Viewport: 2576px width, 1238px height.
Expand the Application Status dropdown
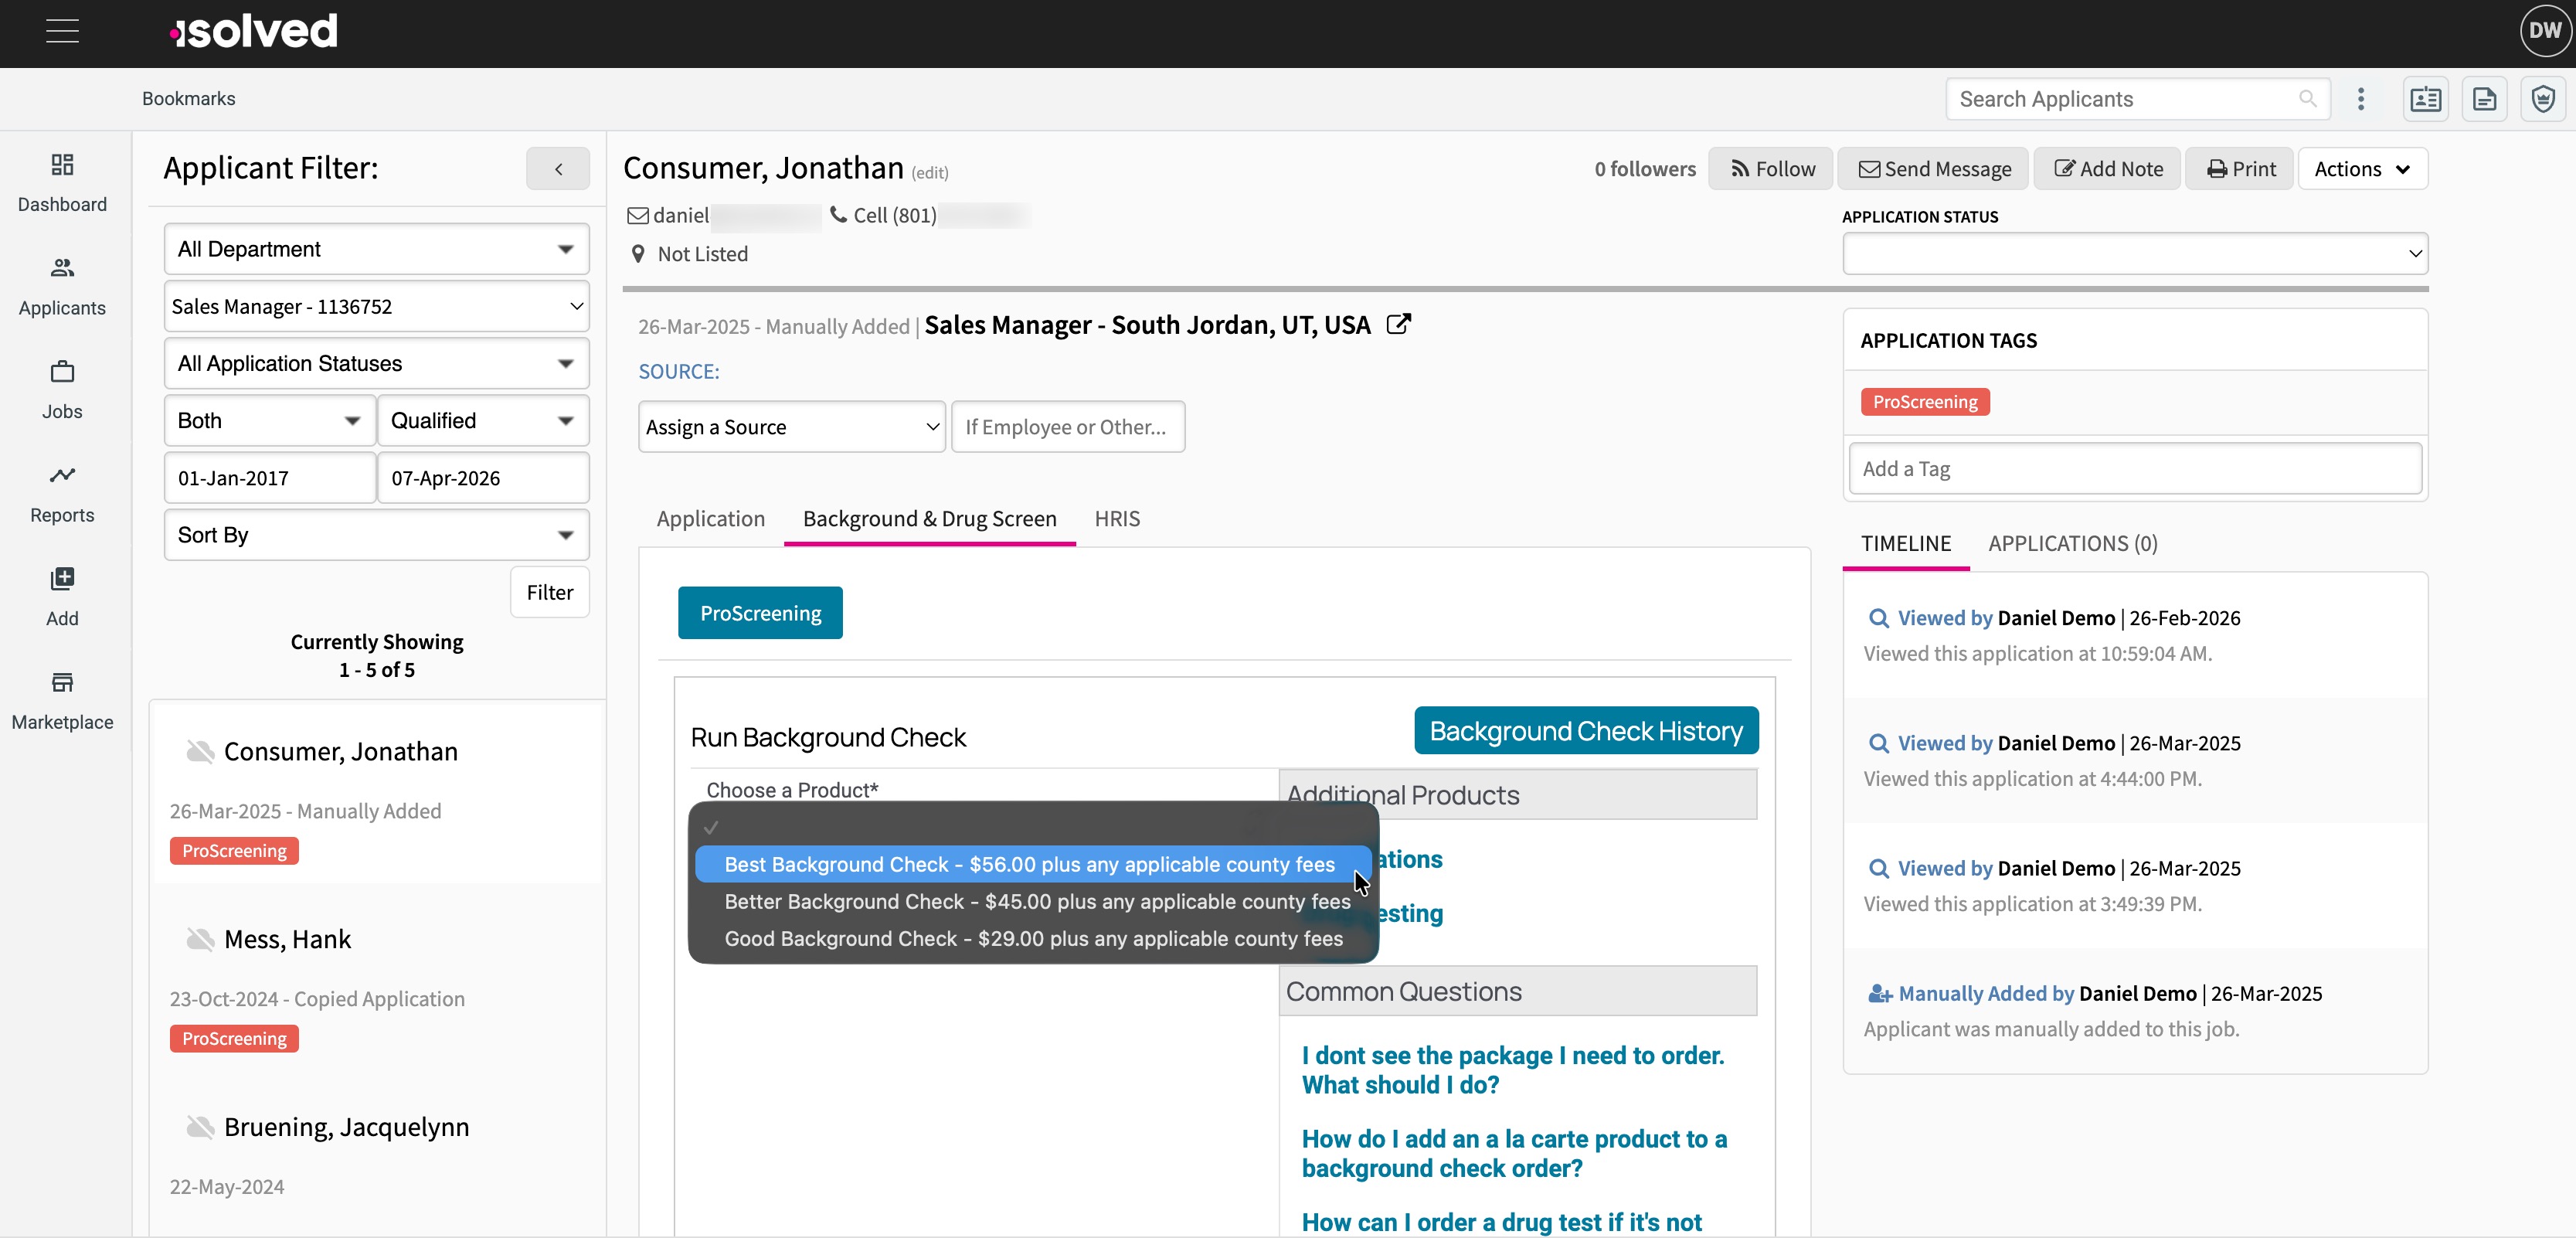(x=2134, y=254)
